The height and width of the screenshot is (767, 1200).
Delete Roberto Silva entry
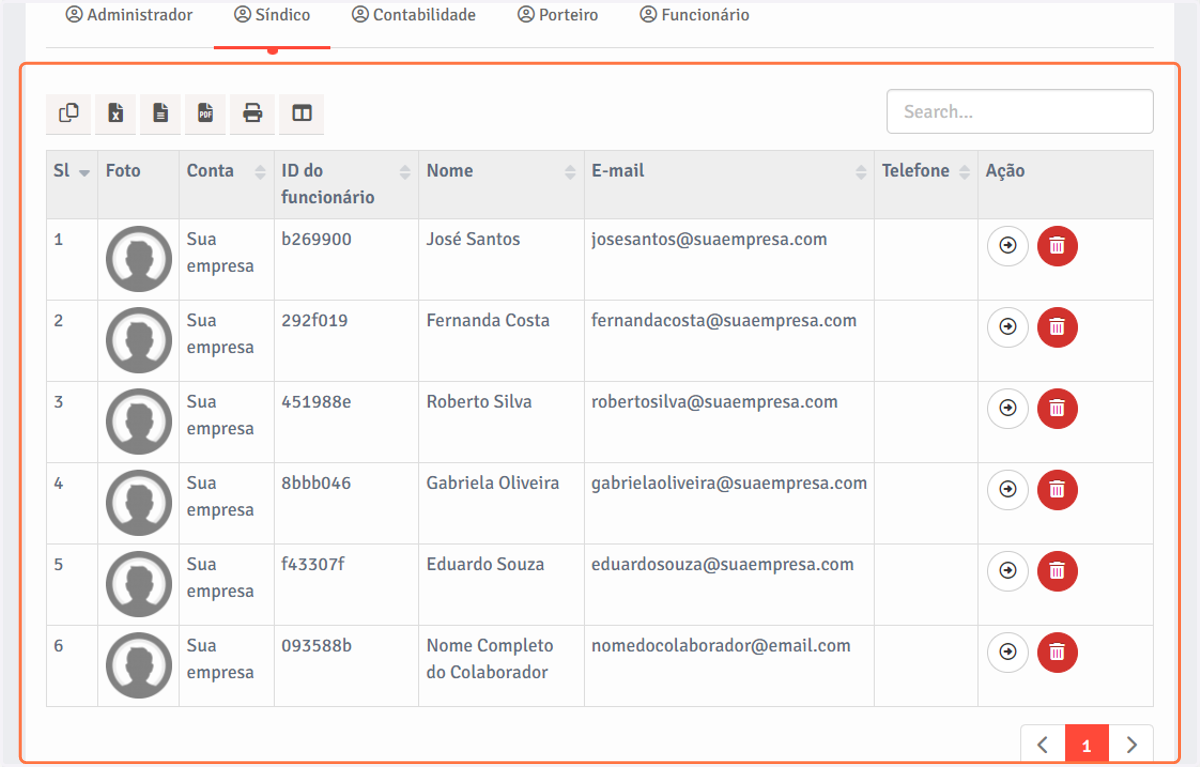[1058, 408]
